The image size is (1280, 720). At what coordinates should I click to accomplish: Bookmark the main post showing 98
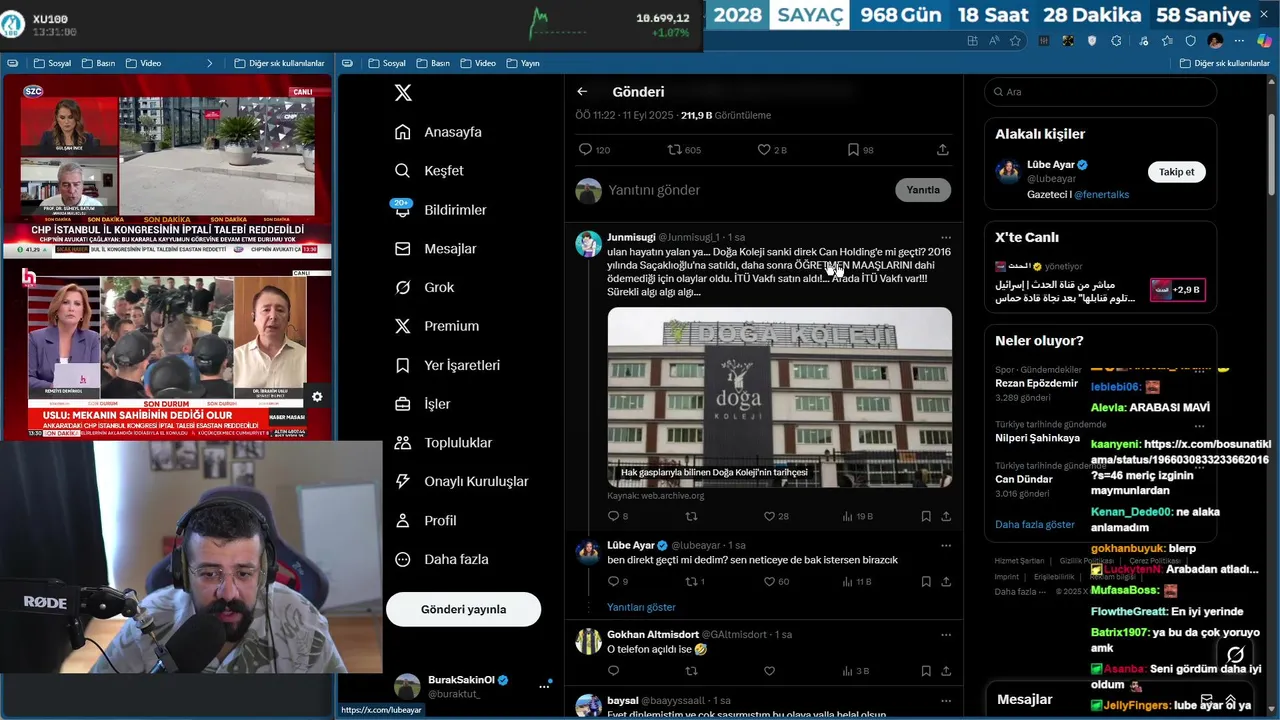(x=860, y=150)
